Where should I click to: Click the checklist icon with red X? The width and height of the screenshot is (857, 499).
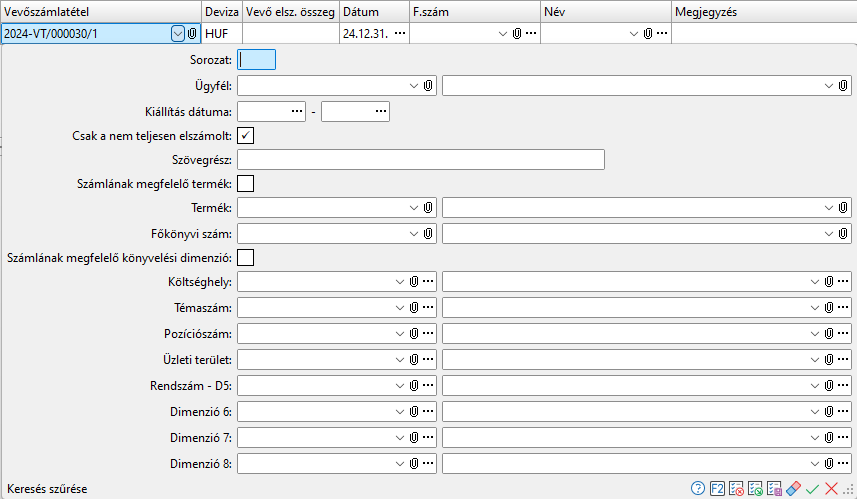tap(736, 488)
